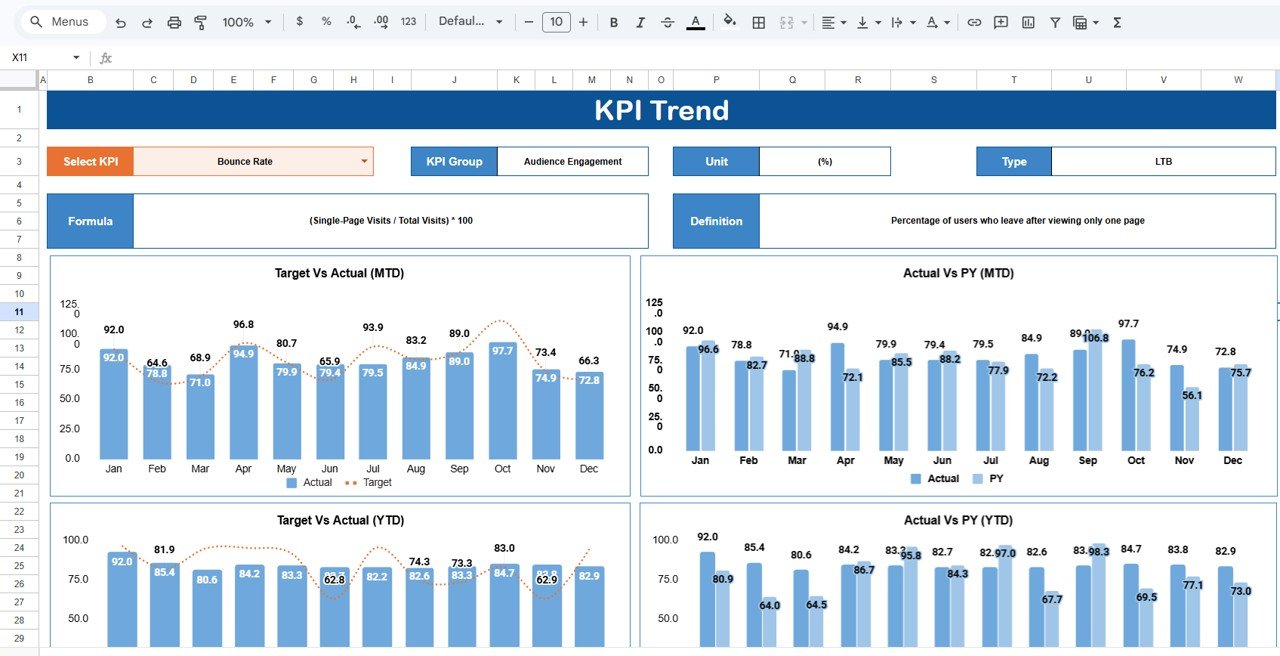Open the Menus search
Image resolution: width=1280 pixels, height=656 pixels.
[x=62, y=21]
